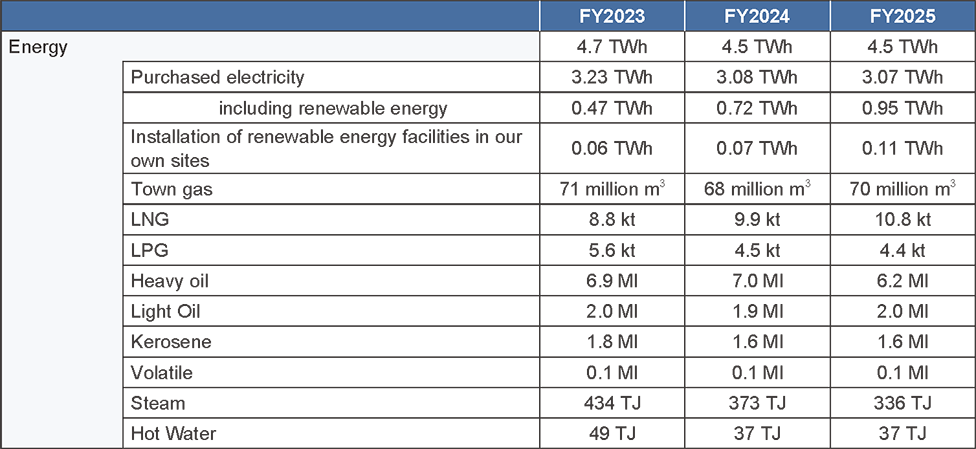Click dark area directly below the Energy row's white strip
Image resolution: width=976 pixels, height=449 pixels.
[330, 75]
